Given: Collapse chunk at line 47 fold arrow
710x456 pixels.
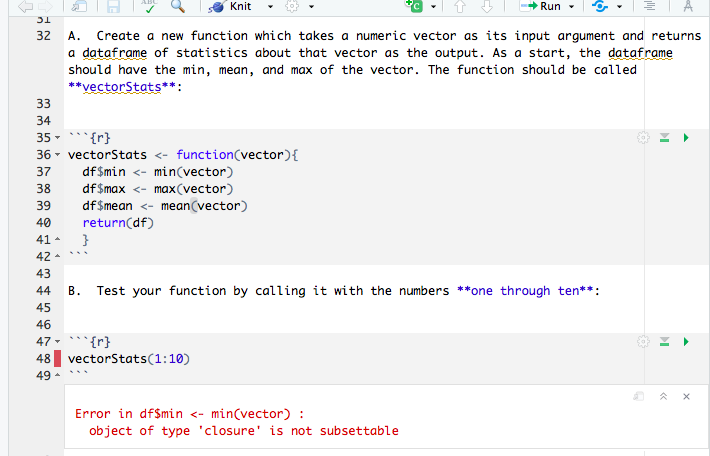Looking at the screenshot, I should click(x=58, y=341).
